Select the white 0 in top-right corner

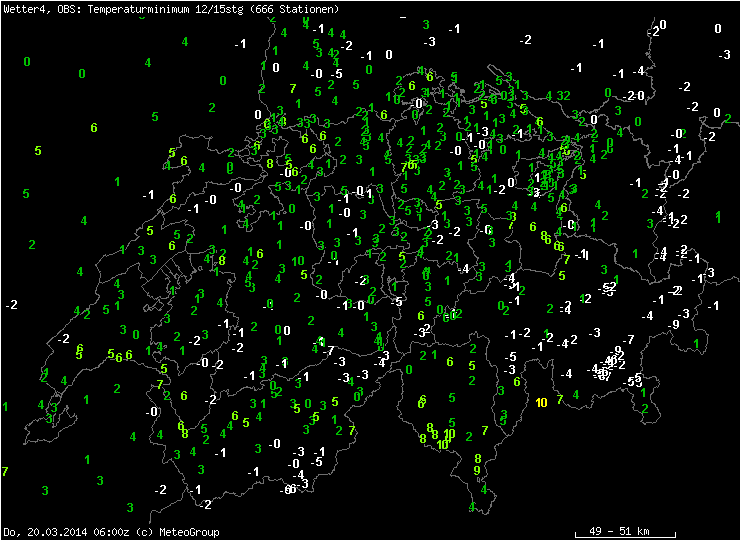click(x=718, y=28)
